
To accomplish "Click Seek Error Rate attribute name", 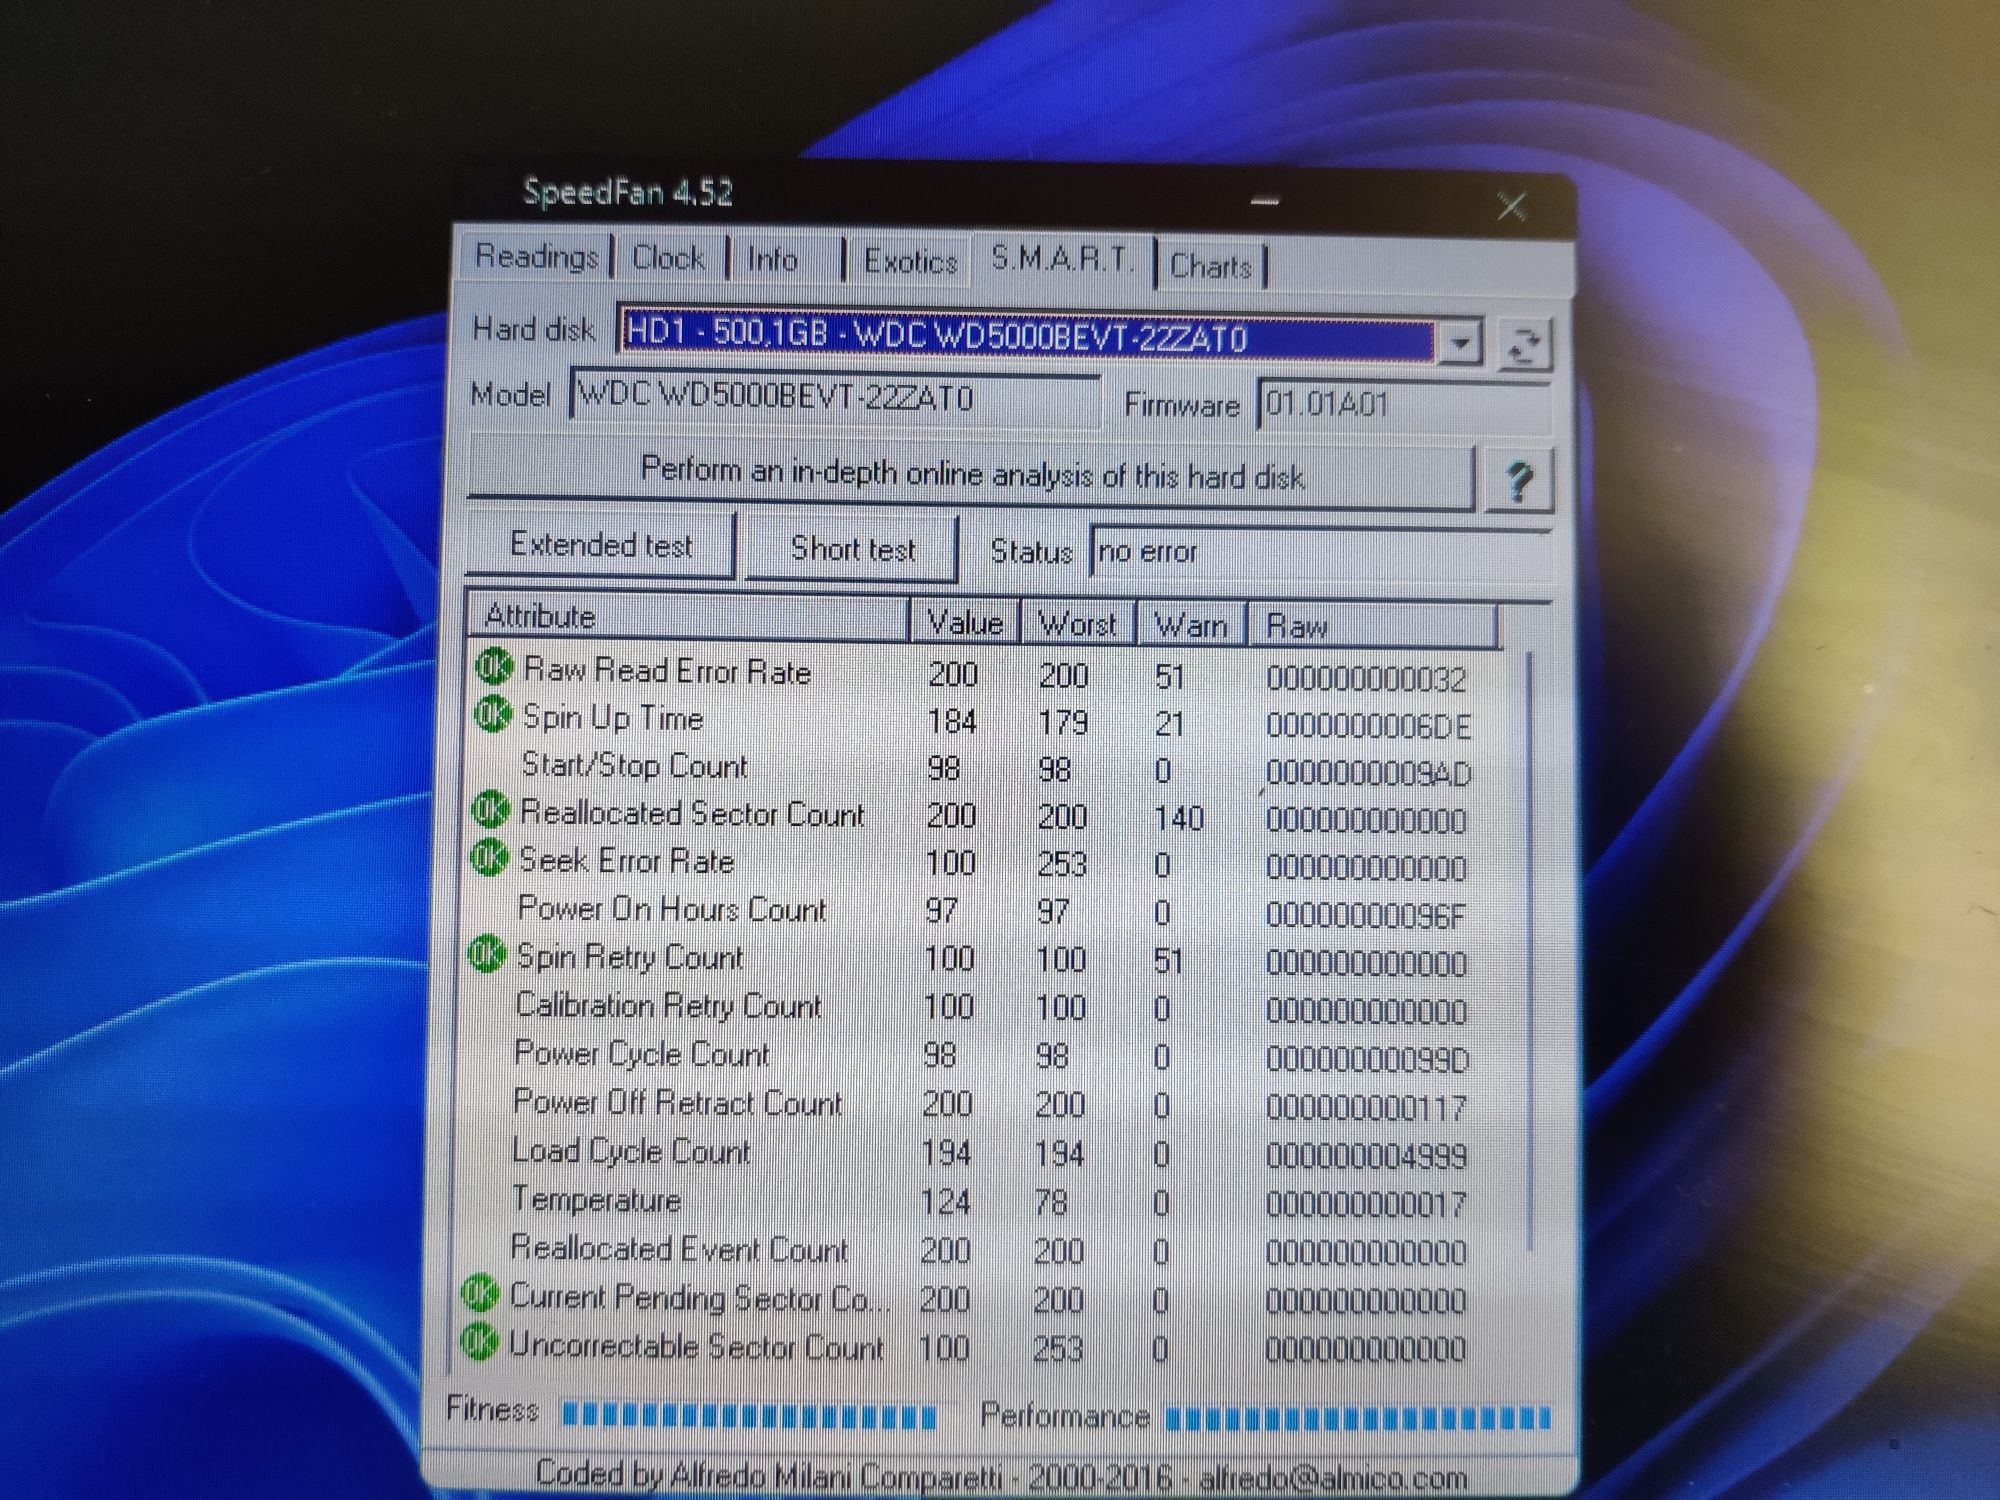I will point(627,861).
